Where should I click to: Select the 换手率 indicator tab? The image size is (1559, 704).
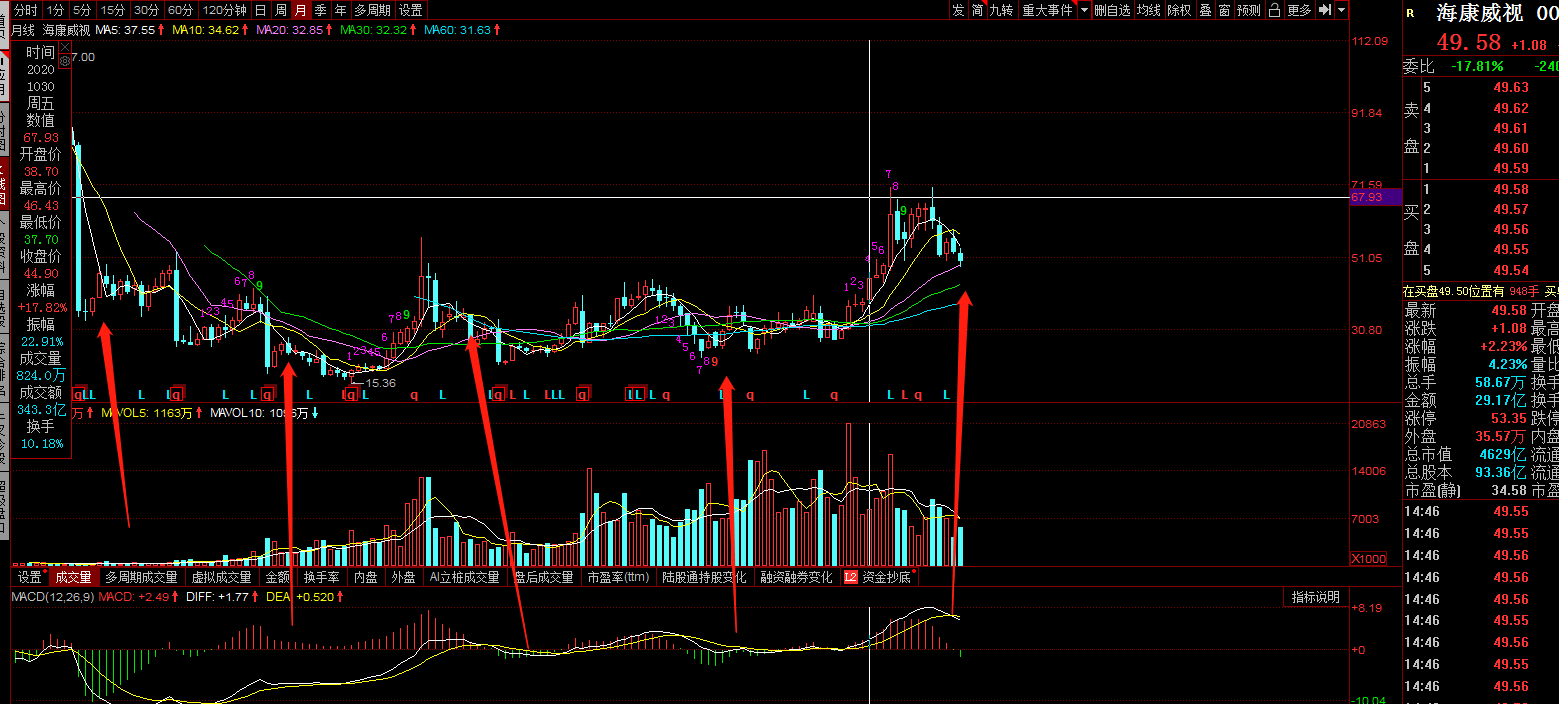click(x=322, y=577)
